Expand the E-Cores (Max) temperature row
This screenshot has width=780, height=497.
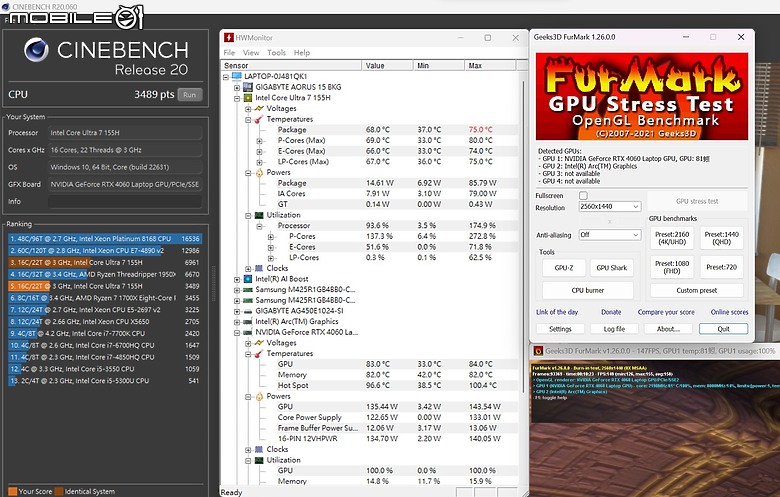(x=259, y=151)
